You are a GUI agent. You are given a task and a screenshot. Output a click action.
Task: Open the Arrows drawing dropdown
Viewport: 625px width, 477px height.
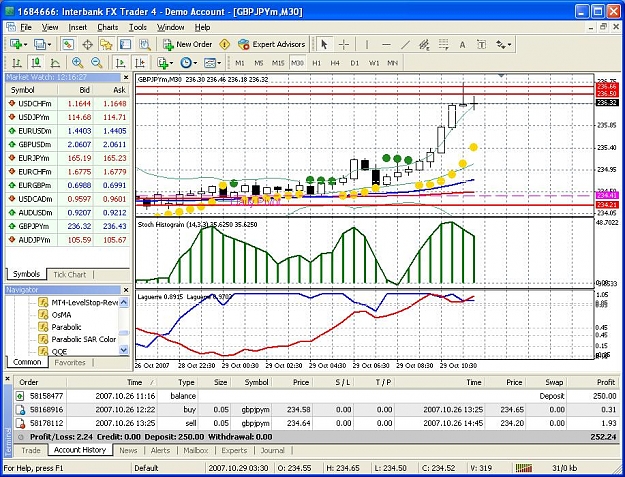click(x=503, y=44)
